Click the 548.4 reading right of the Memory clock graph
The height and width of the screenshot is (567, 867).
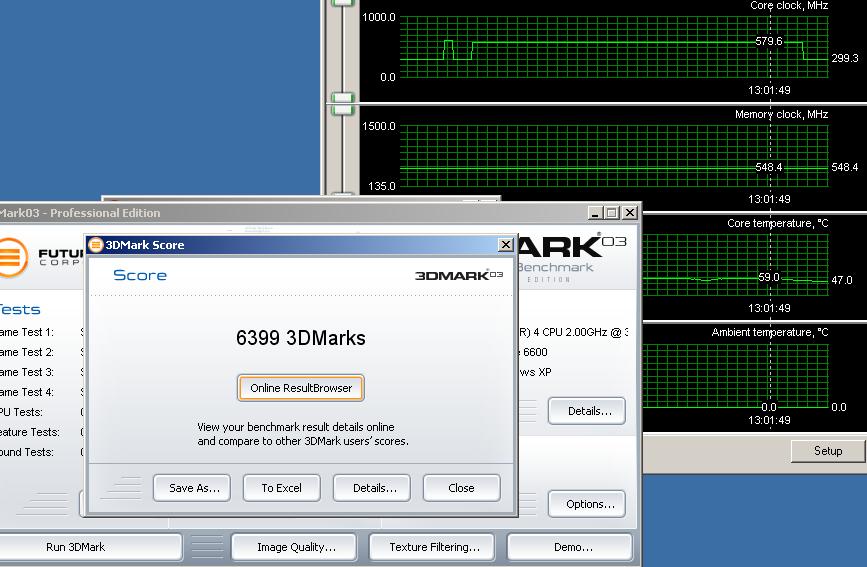click(845, 167)
